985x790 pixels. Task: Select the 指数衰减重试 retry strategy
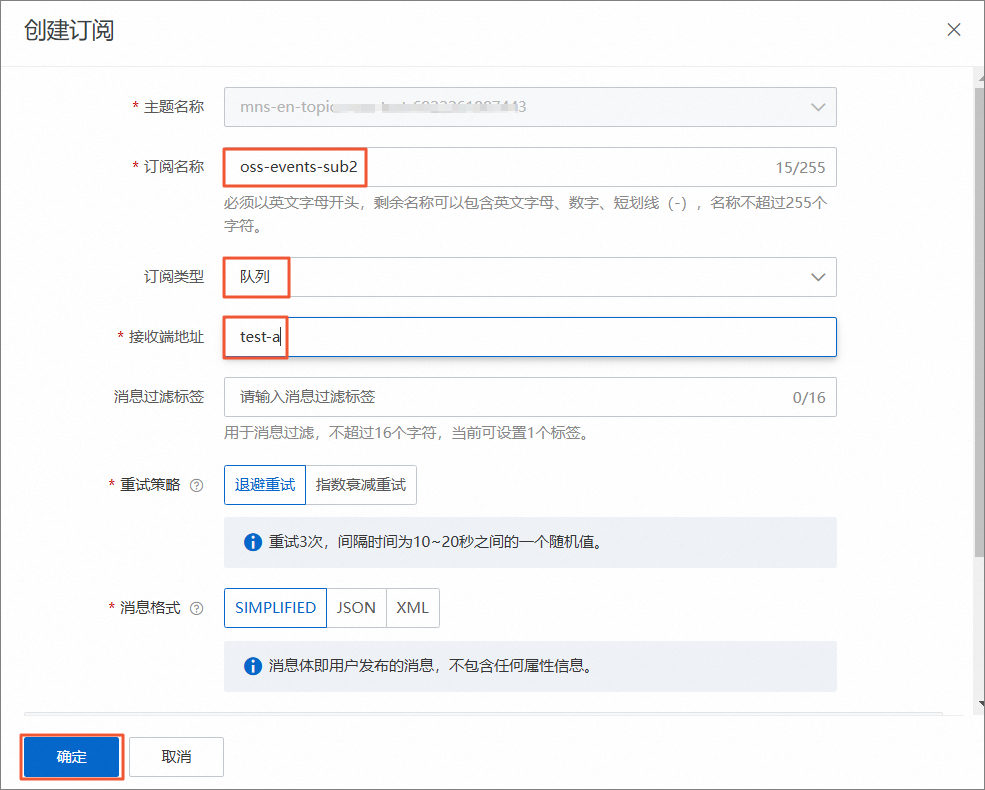[x=361, y=485]
